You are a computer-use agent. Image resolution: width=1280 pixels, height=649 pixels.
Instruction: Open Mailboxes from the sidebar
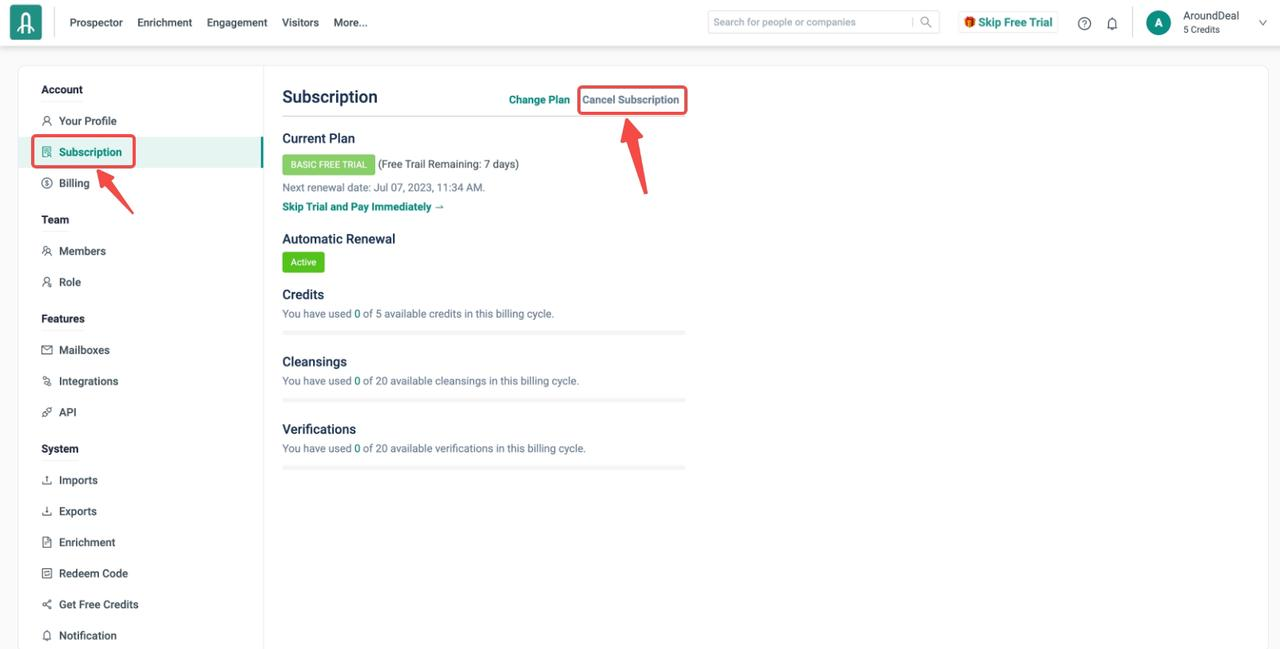click(84, 350)
